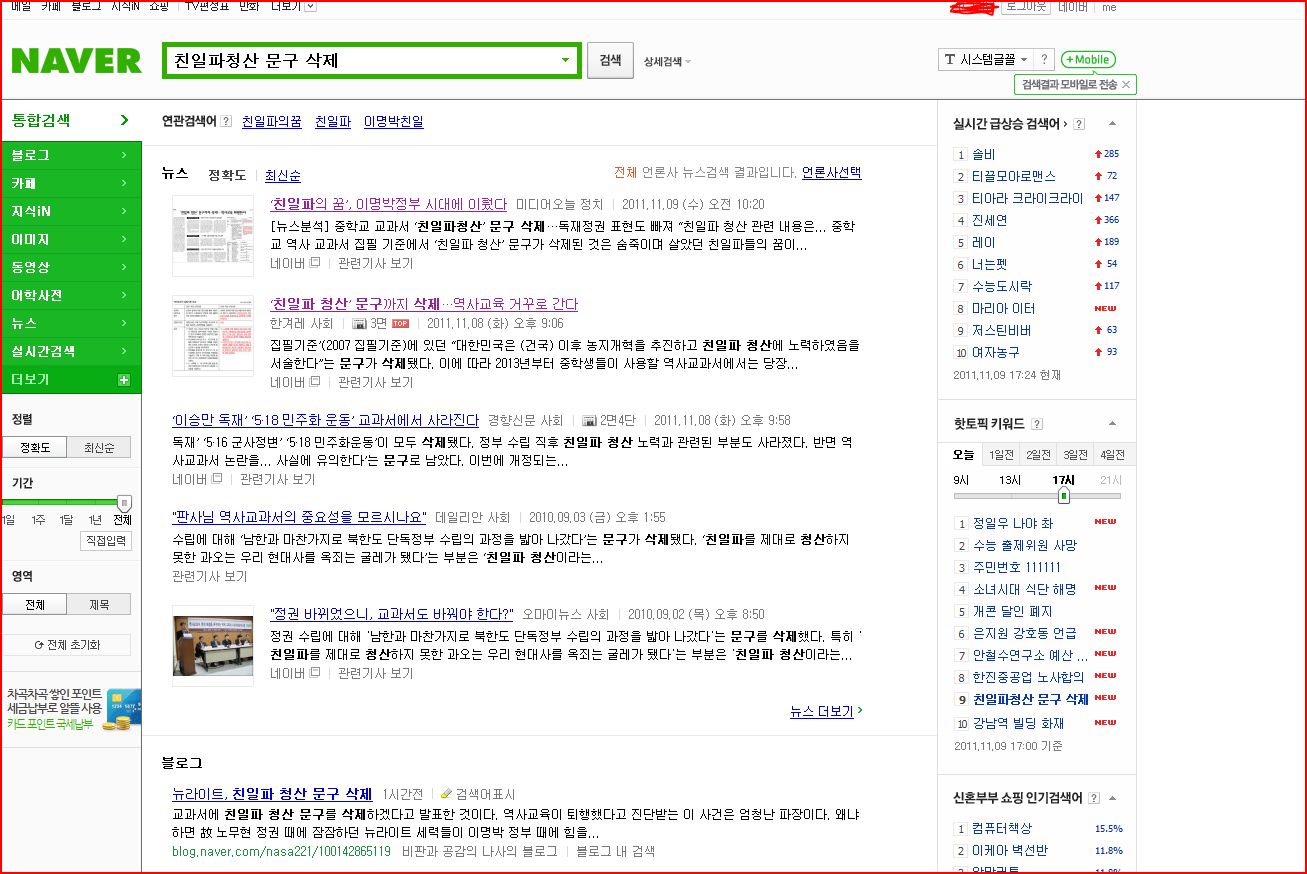1307x874 pixels.
Task: Click help icon beside 연관검색어
Action: pyautogui.click(x=226, y=122)
